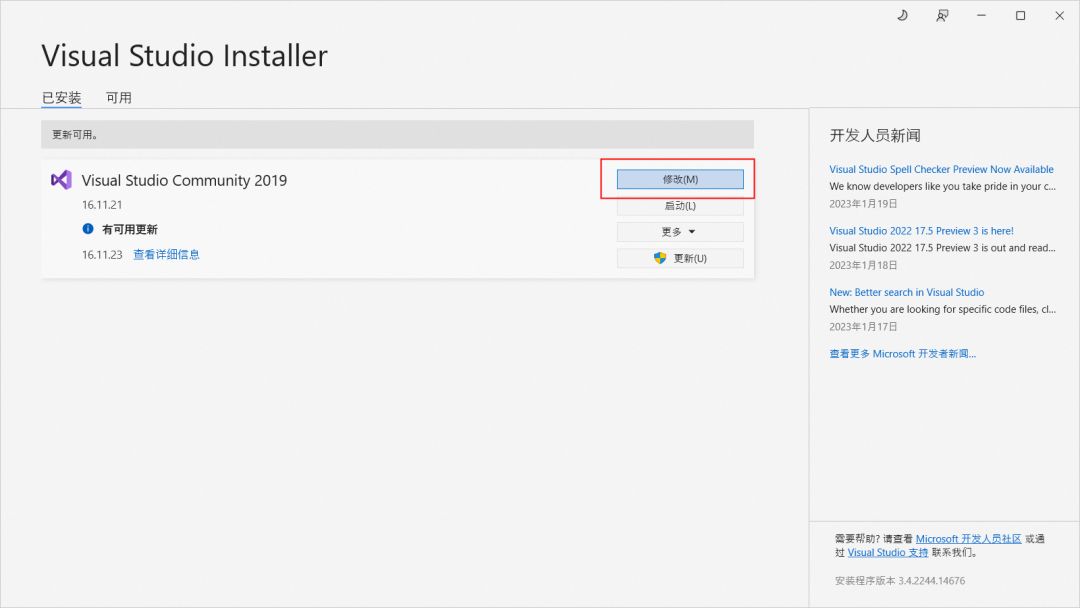Select the 有可用更新 status text
The height and width of the screenshot is (608, 1080).
(x=129, y=229)
